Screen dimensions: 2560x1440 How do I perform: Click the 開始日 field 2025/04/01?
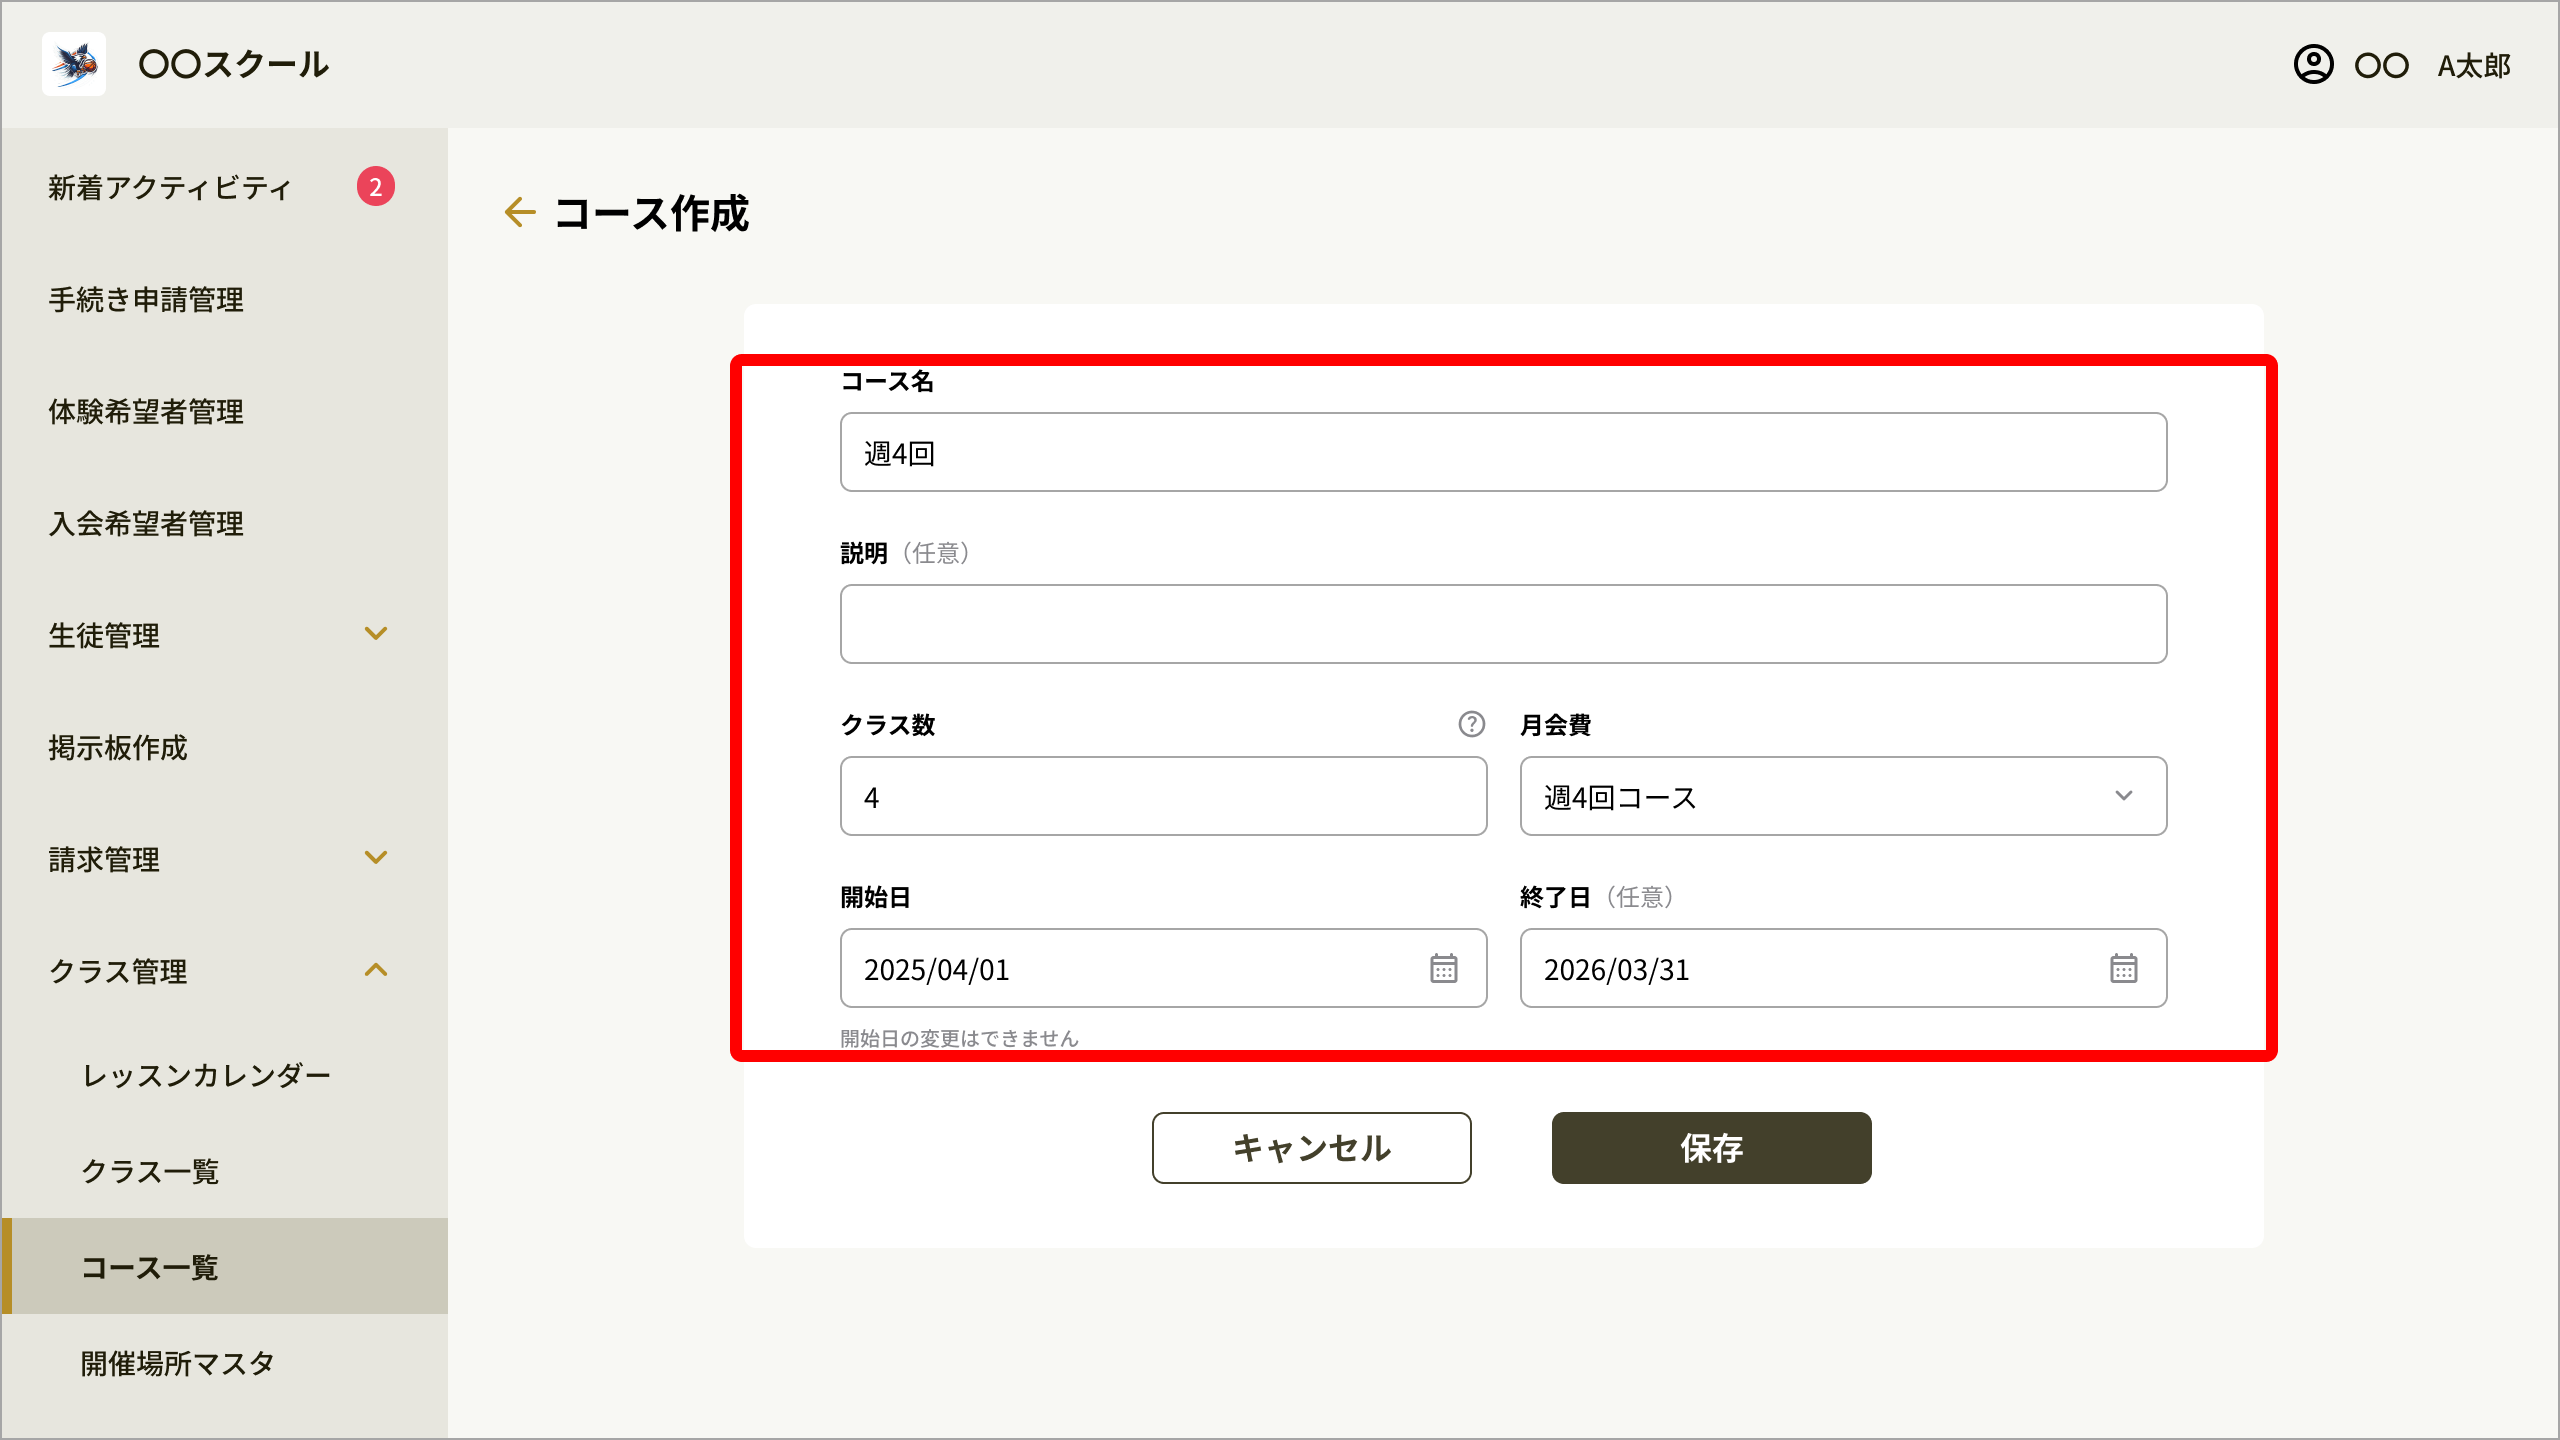(1163, 968)
